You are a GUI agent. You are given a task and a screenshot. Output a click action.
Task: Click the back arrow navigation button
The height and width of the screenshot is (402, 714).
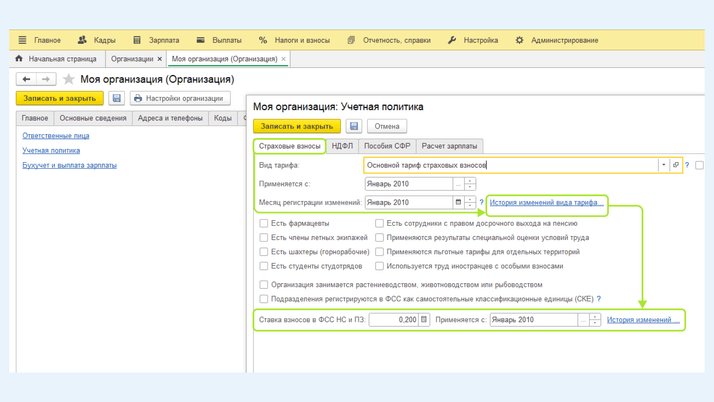point(27,79)
